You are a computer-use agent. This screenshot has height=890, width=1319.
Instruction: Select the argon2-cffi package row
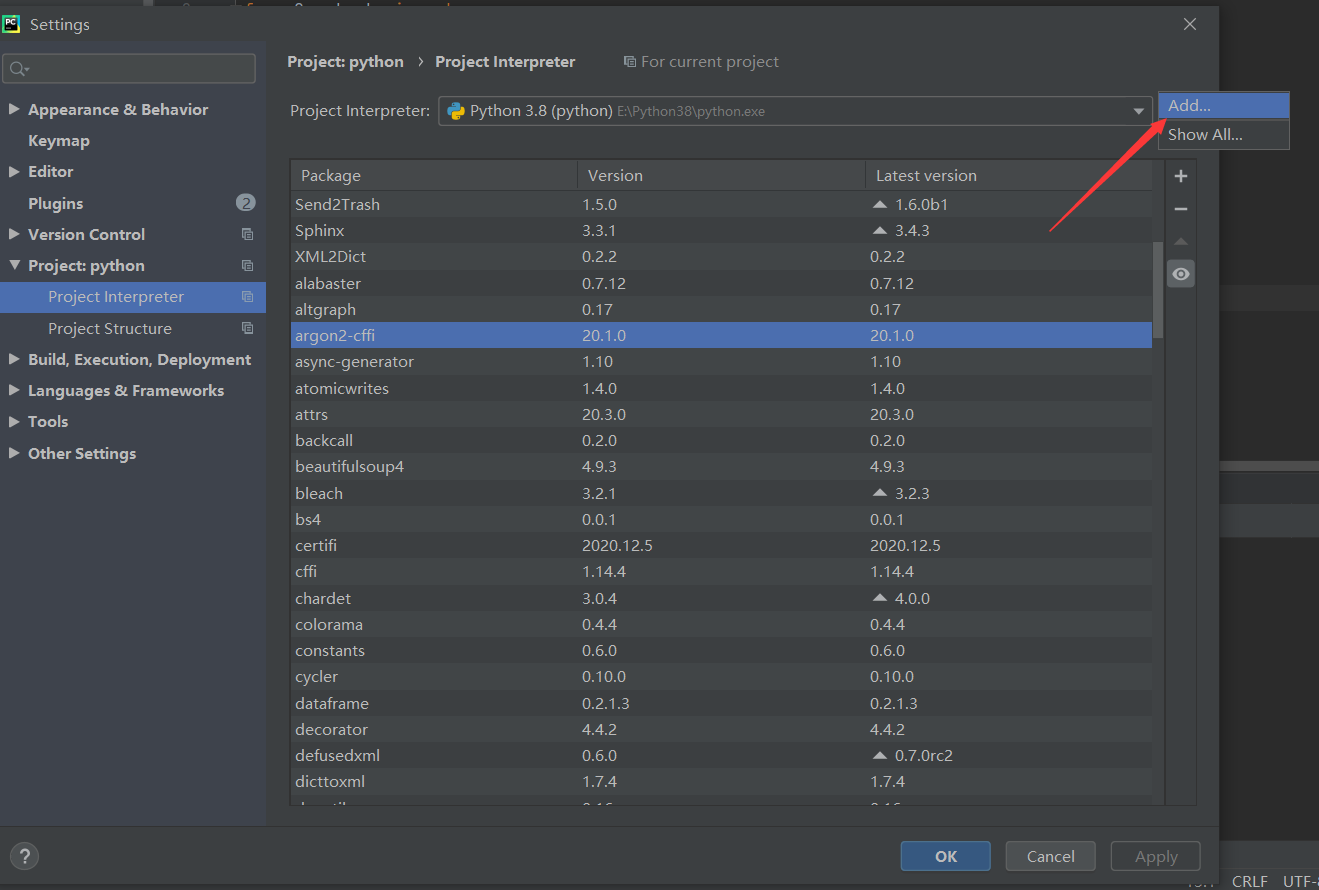[721, 335]
